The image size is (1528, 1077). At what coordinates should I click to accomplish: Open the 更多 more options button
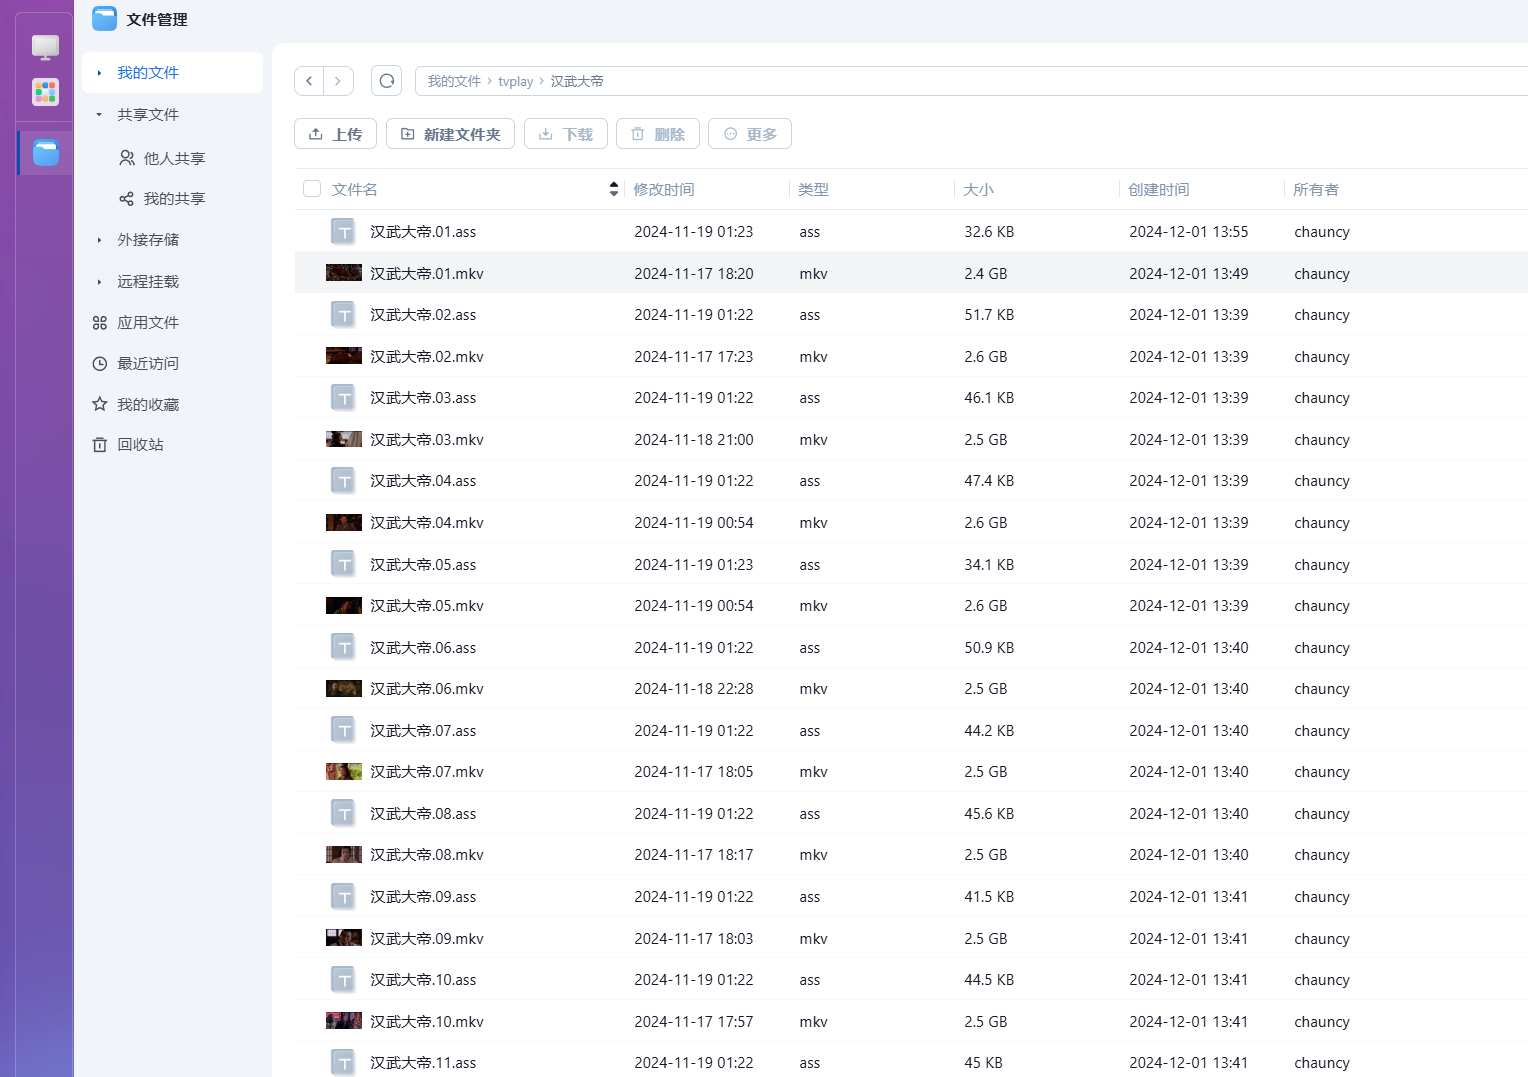tap(750, 134)
